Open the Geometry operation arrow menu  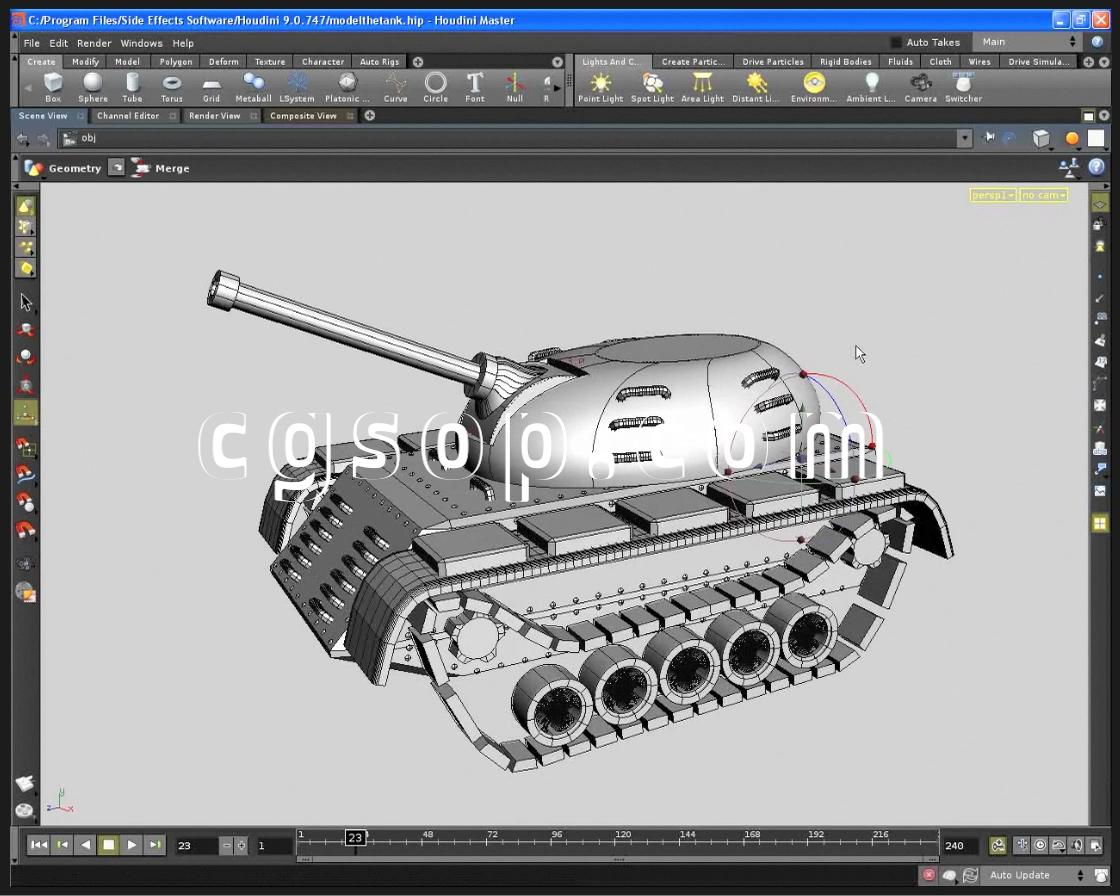[x=116, y=168]
